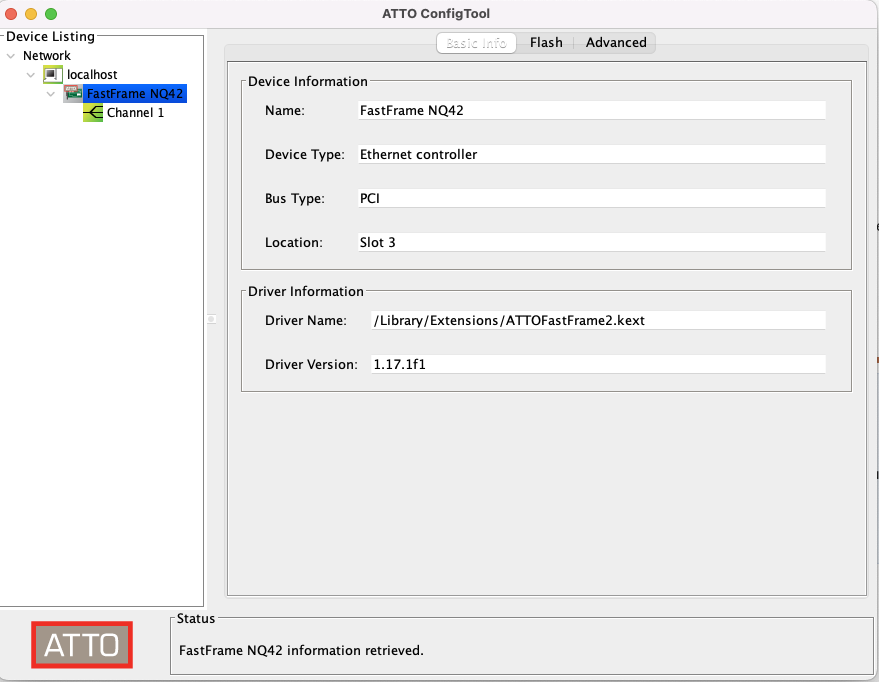The width and height of the screenshot is (879, 682).
Task: Minimize the ATTO ConfigTool window
Action: click(31, 14)
